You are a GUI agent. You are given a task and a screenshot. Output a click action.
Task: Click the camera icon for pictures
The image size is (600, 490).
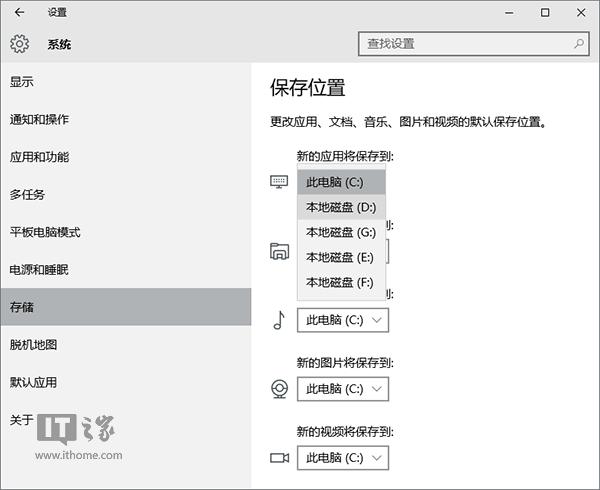(279, 388)
